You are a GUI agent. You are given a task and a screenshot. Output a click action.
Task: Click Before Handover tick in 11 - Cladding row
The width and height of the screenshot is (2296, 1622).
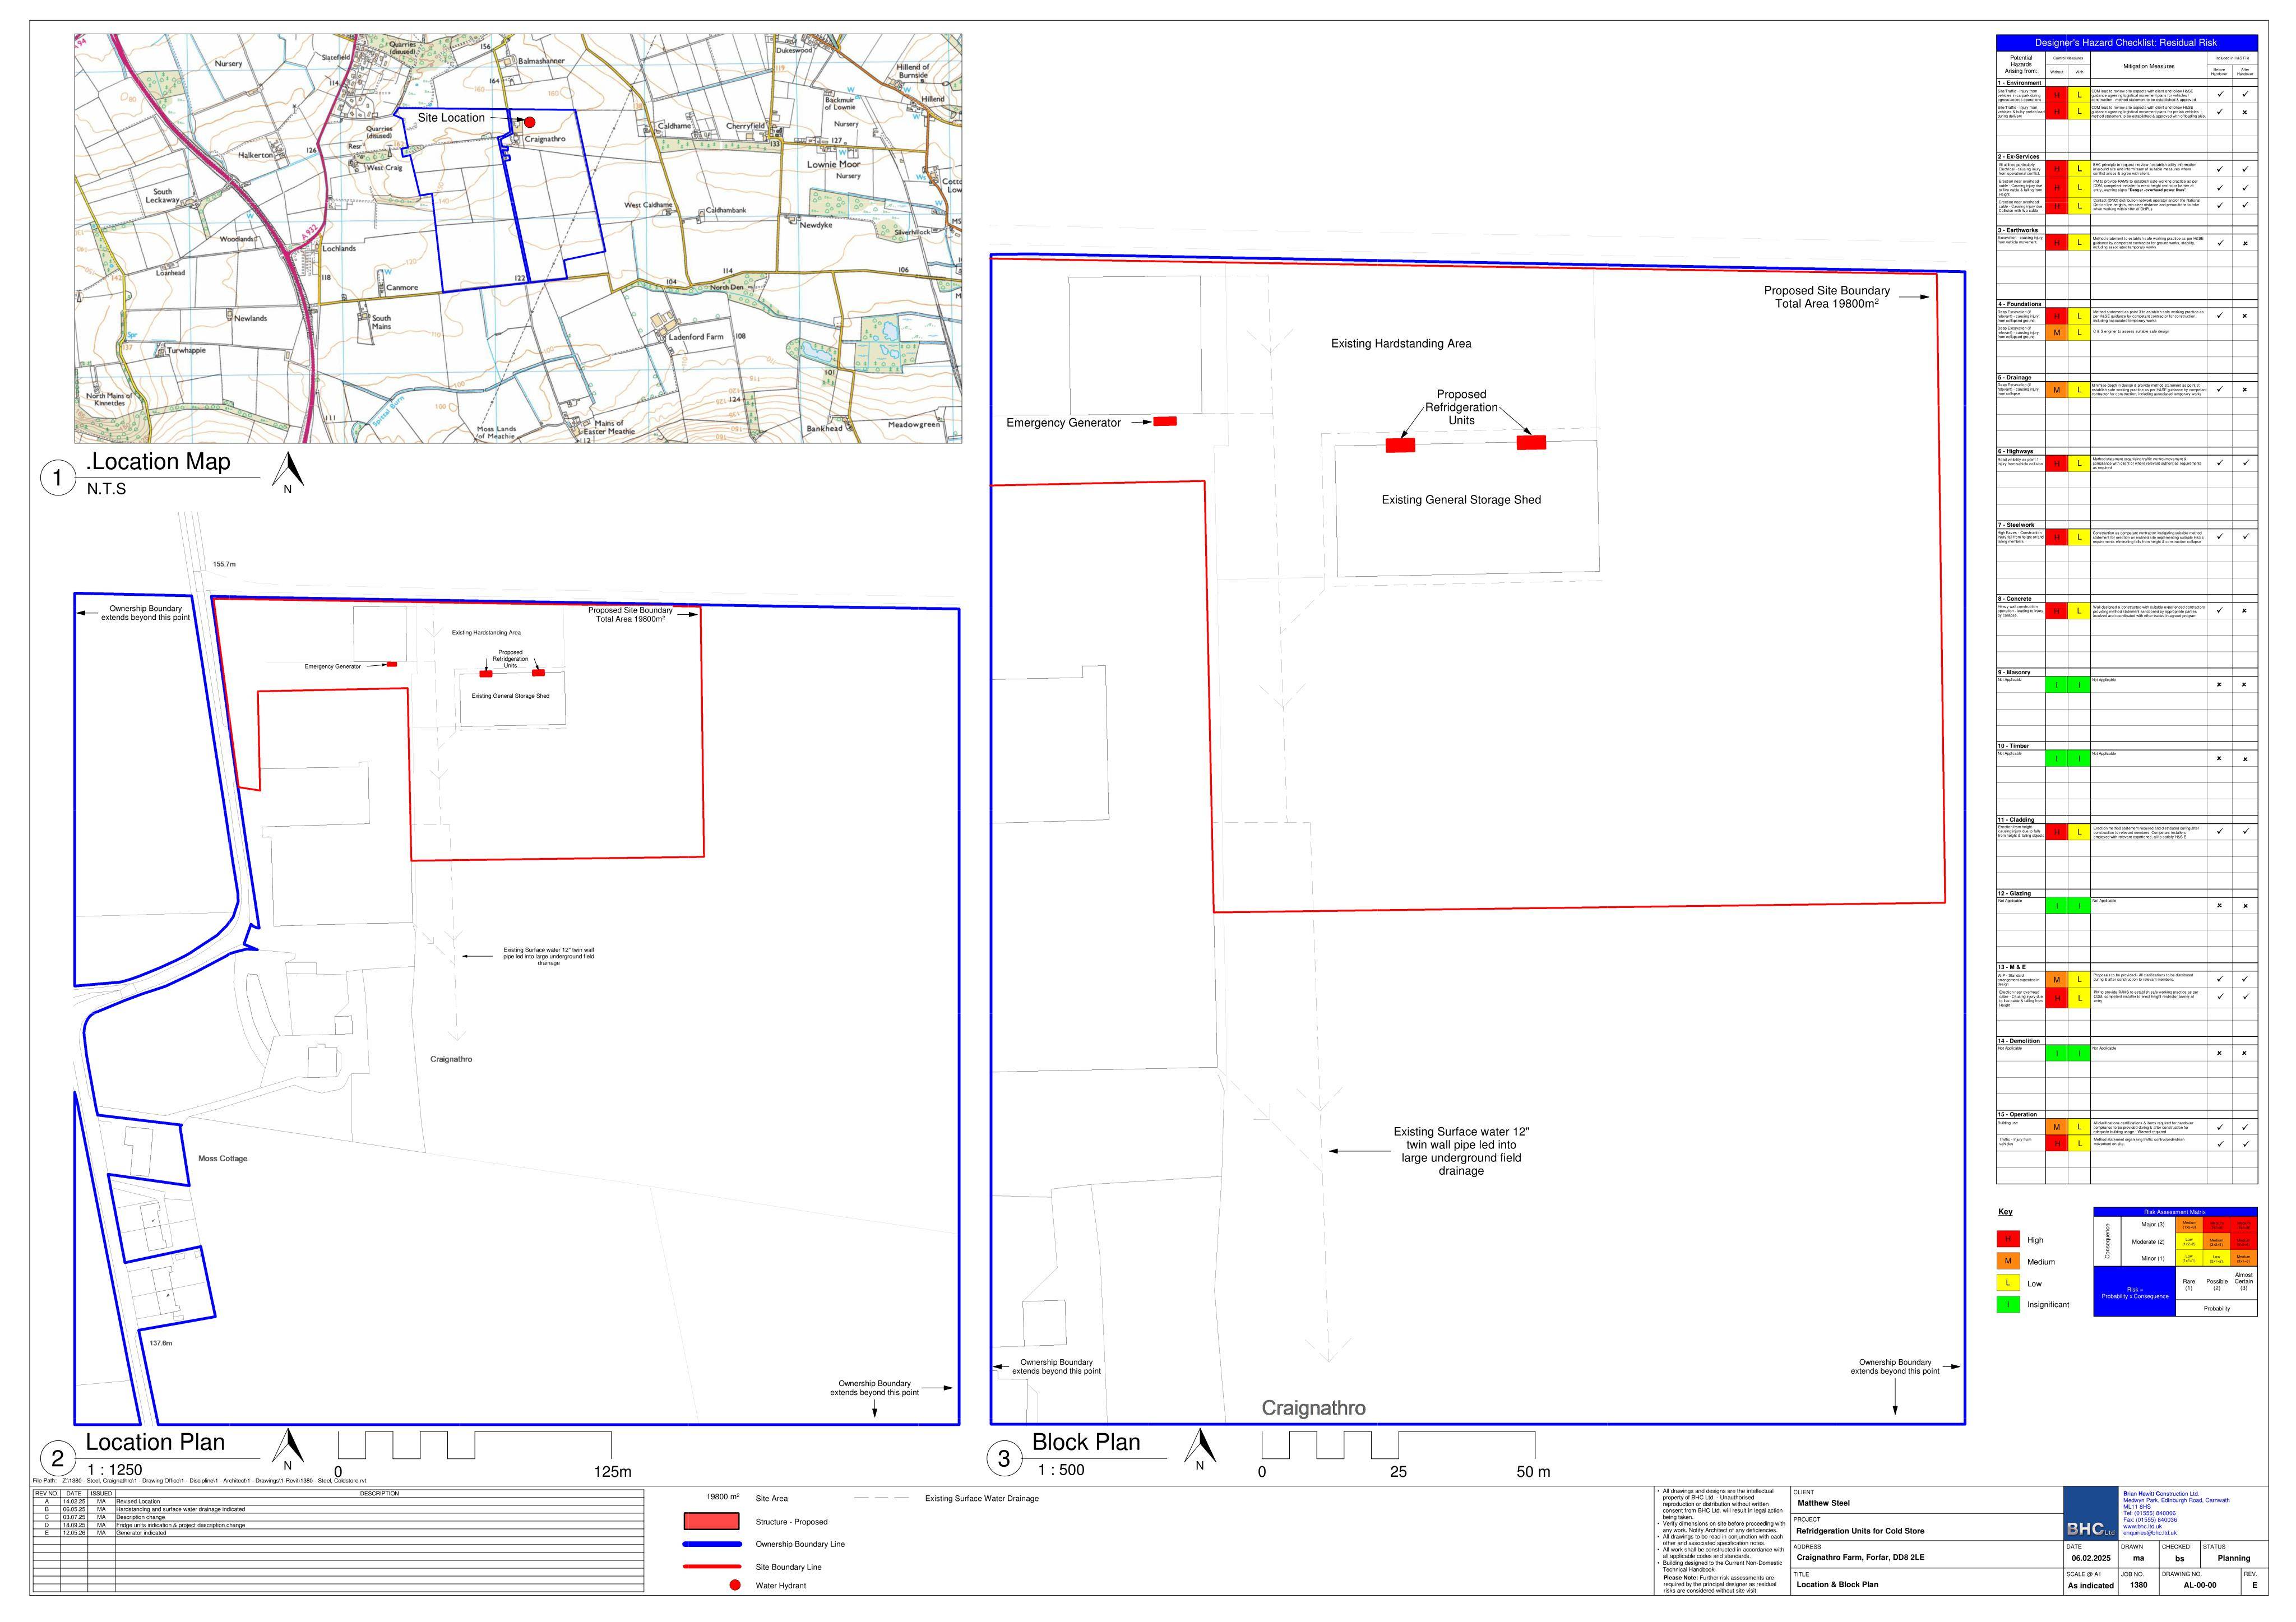click(x=2220, y=831)
